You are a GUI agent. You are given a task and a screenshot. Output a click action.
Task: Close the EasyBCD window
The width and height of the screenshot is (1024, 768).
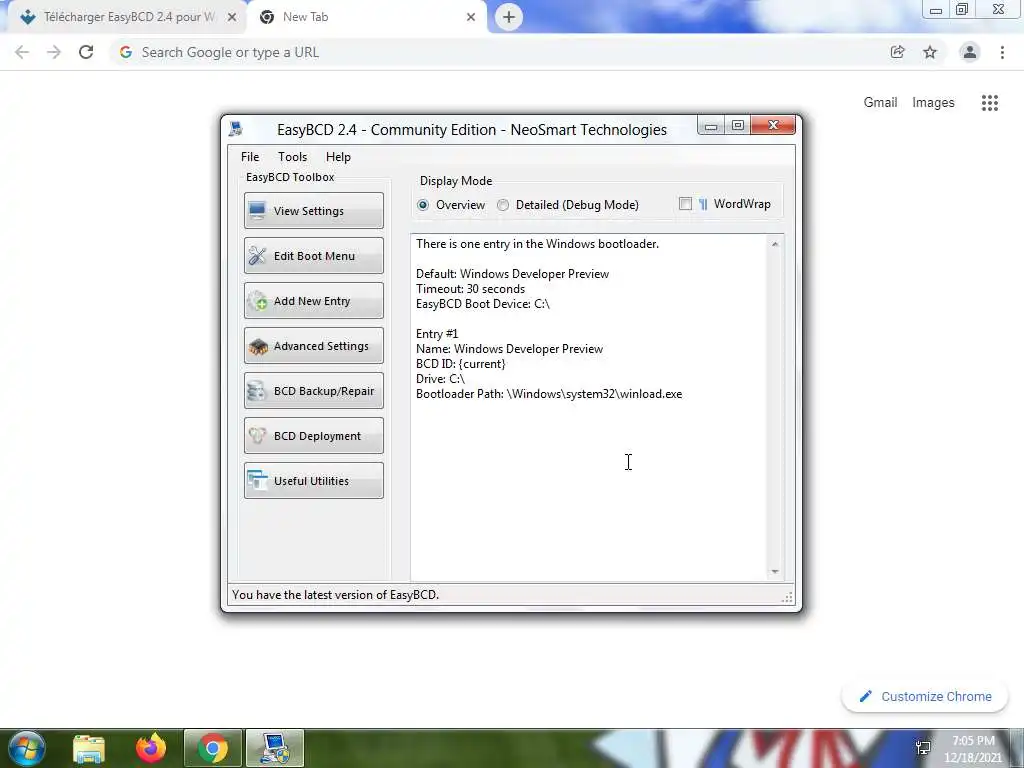click(x=773, y=125)
